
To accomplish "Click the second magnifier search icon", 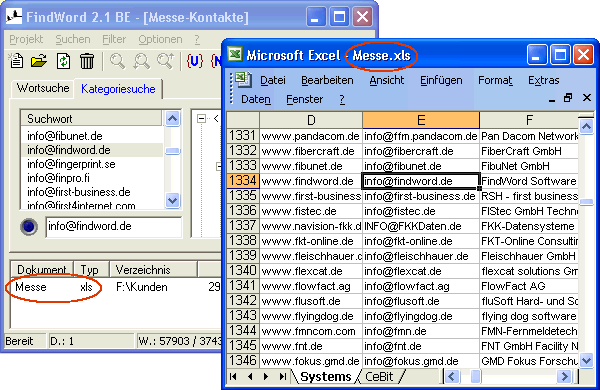I will pos(141,61).
